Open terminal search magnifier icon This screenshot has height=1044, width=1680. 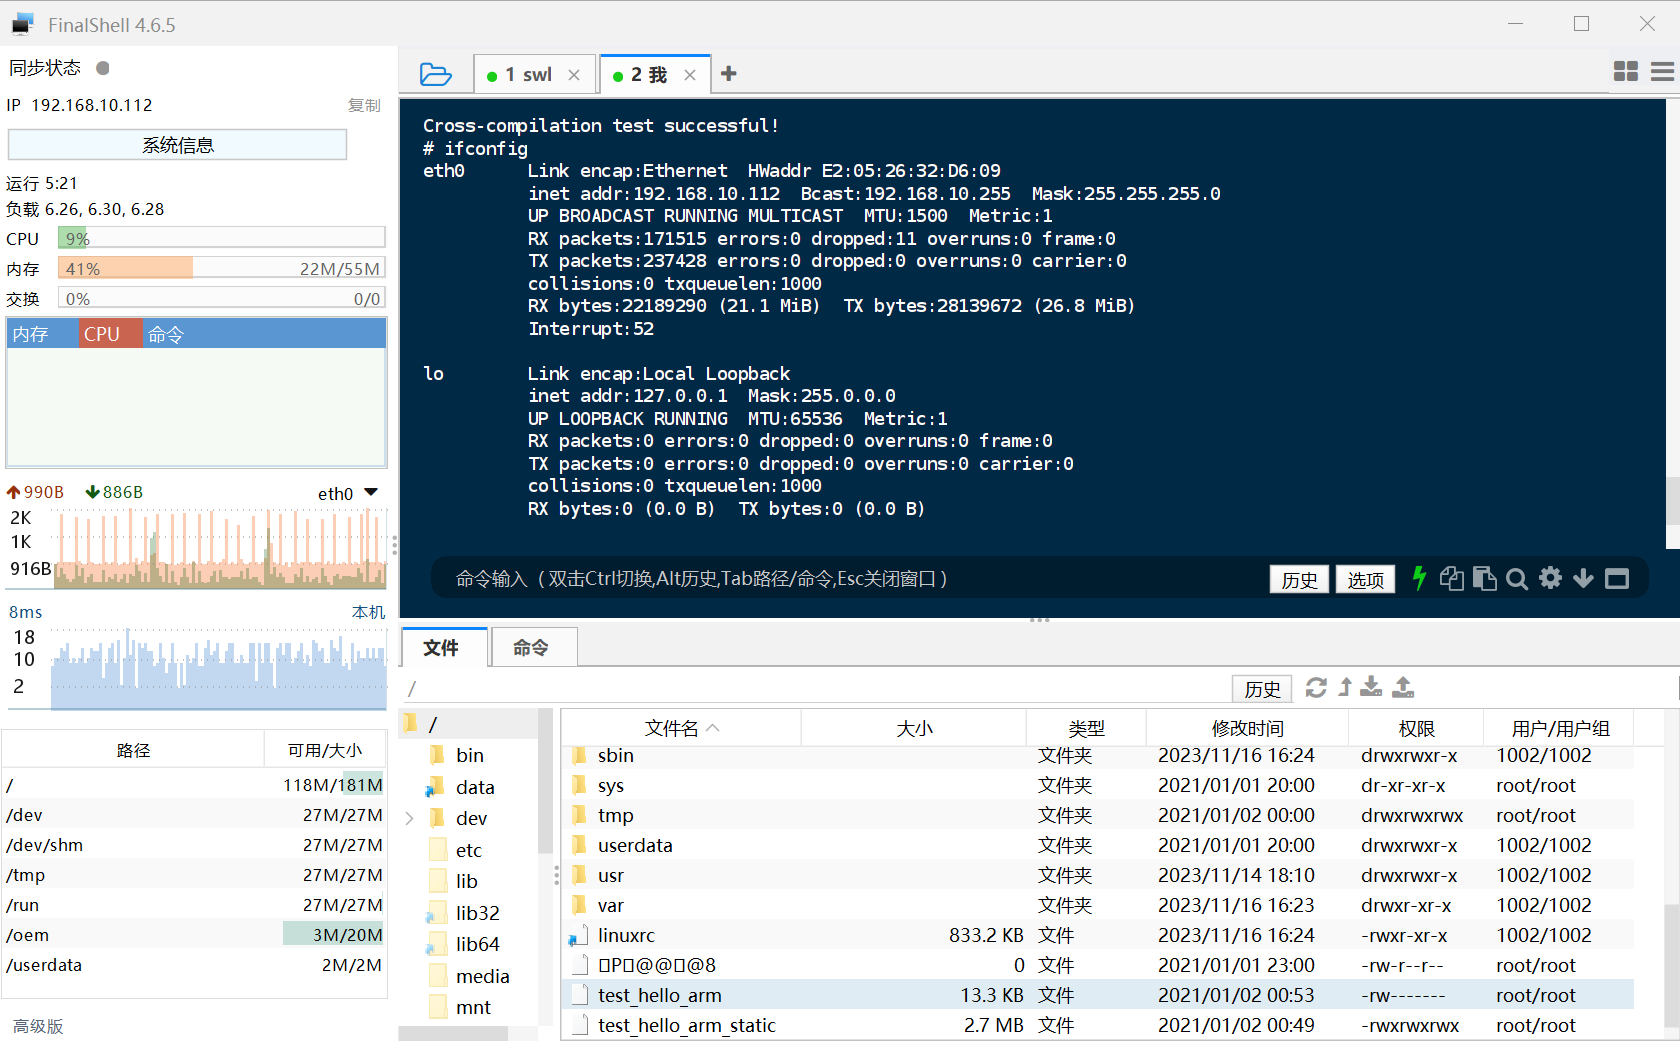[1517, 579]
